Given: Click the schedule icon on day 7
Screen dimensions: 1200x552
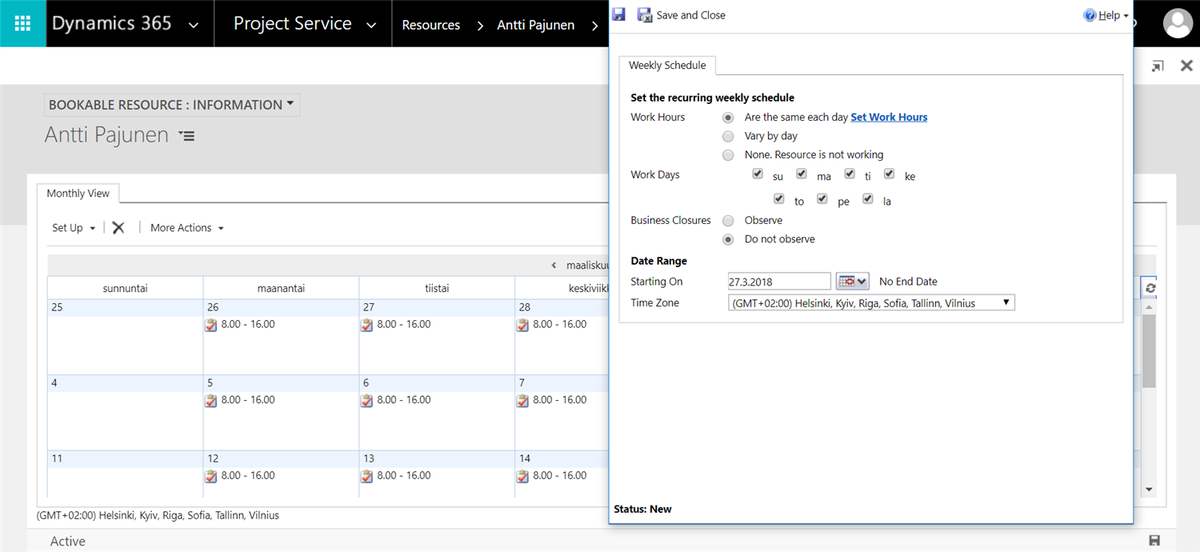Looking at the screenshot, I should (523, 400).
